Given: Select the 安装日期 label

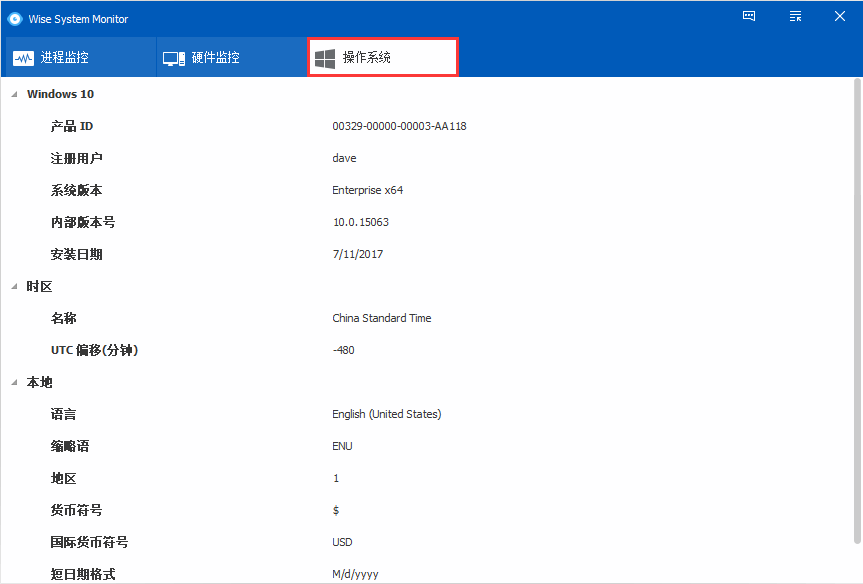Looking at the screenshot, I should pyautogui.click(x=77, y=254).
